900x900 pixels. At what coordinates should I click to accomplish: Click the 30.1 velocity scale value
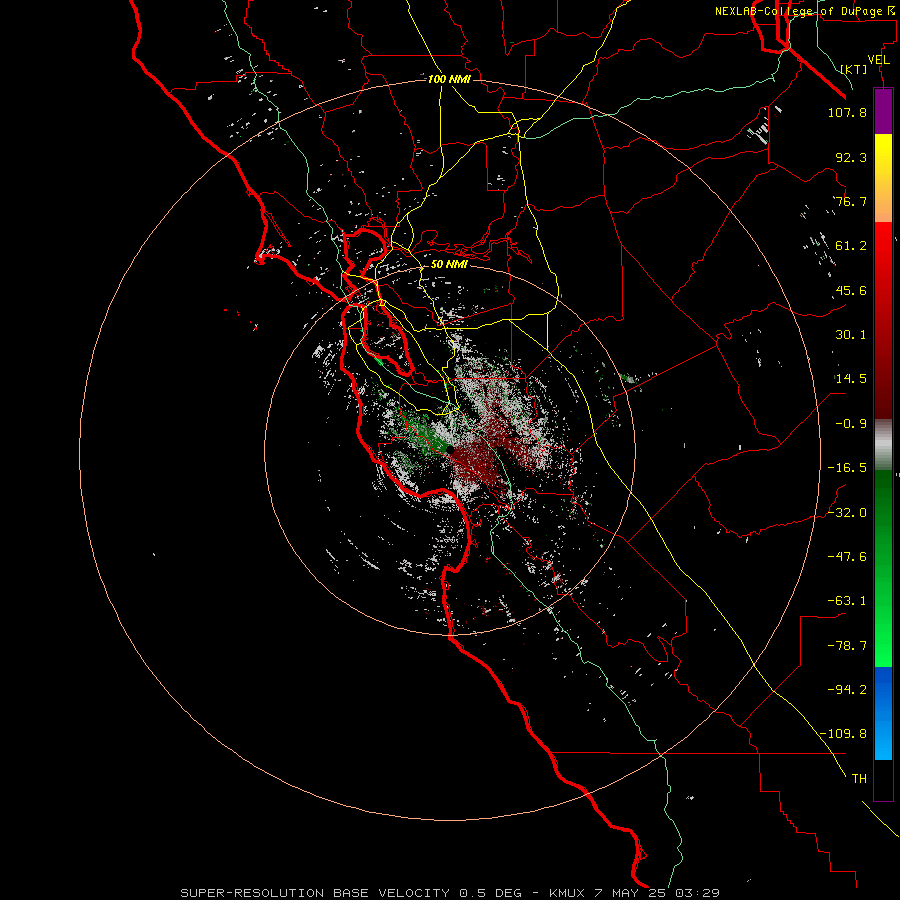[x=851, y=335]
